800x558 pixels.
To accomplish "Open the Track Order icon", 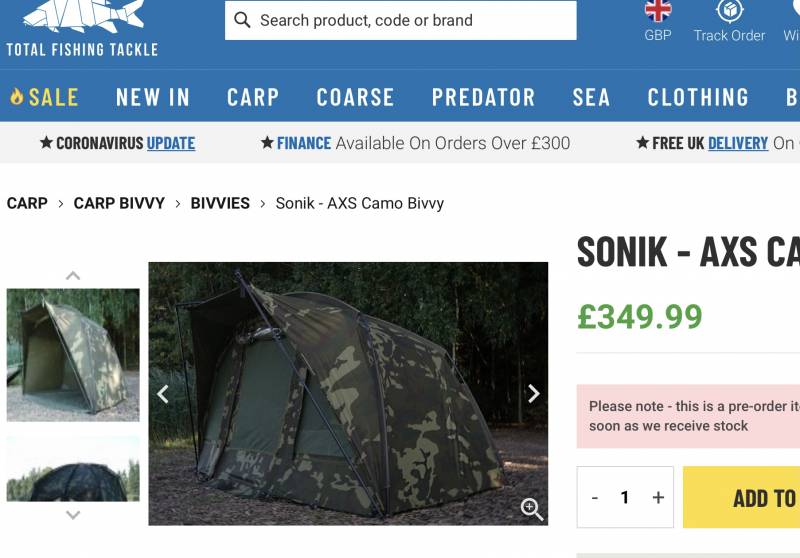I will (729, 12).
